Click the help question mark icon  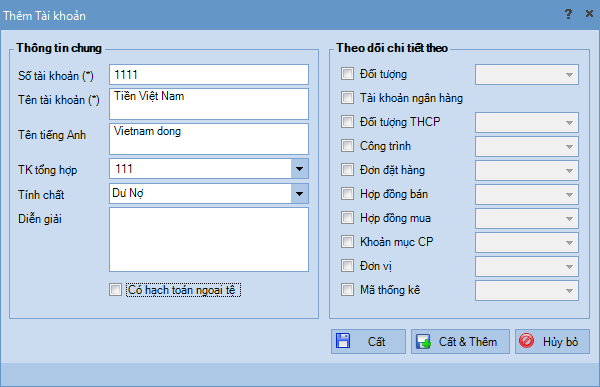pyautogui.click(x=568, y=14)
